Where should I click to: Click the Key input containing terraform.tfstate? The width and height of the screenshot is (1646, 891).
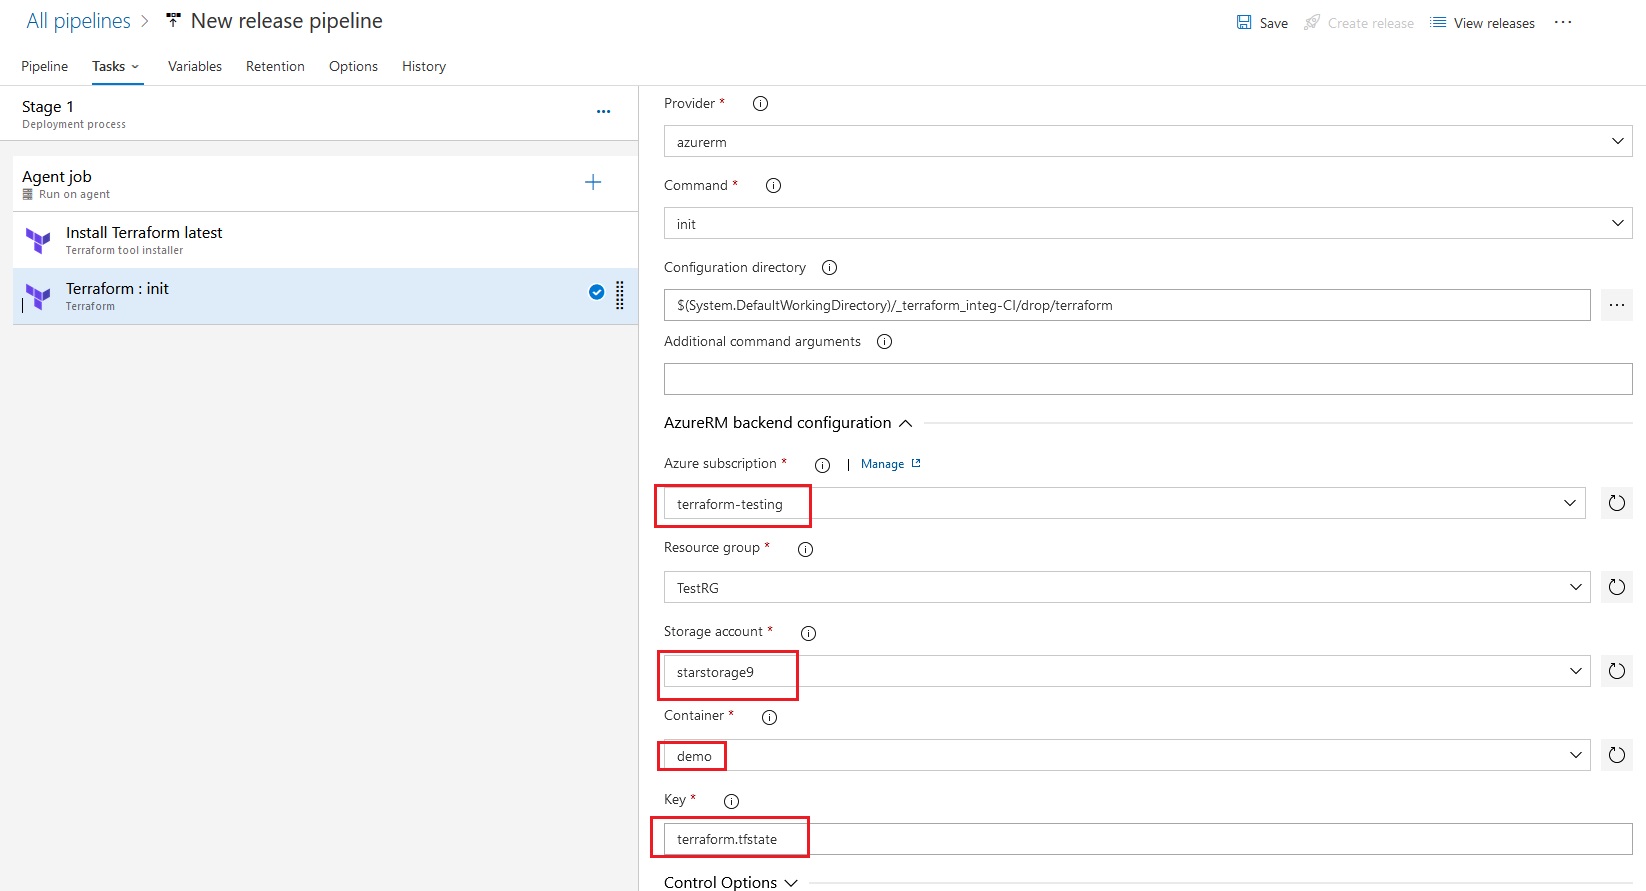(1148, 839)
